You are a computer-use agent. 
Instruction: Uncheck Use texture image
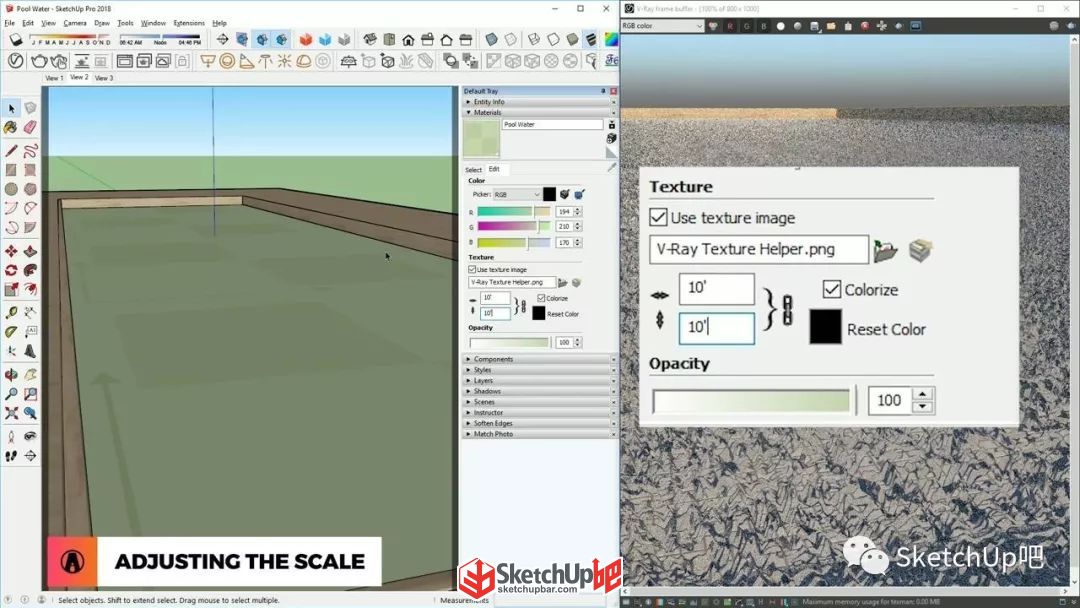[472, 269]
